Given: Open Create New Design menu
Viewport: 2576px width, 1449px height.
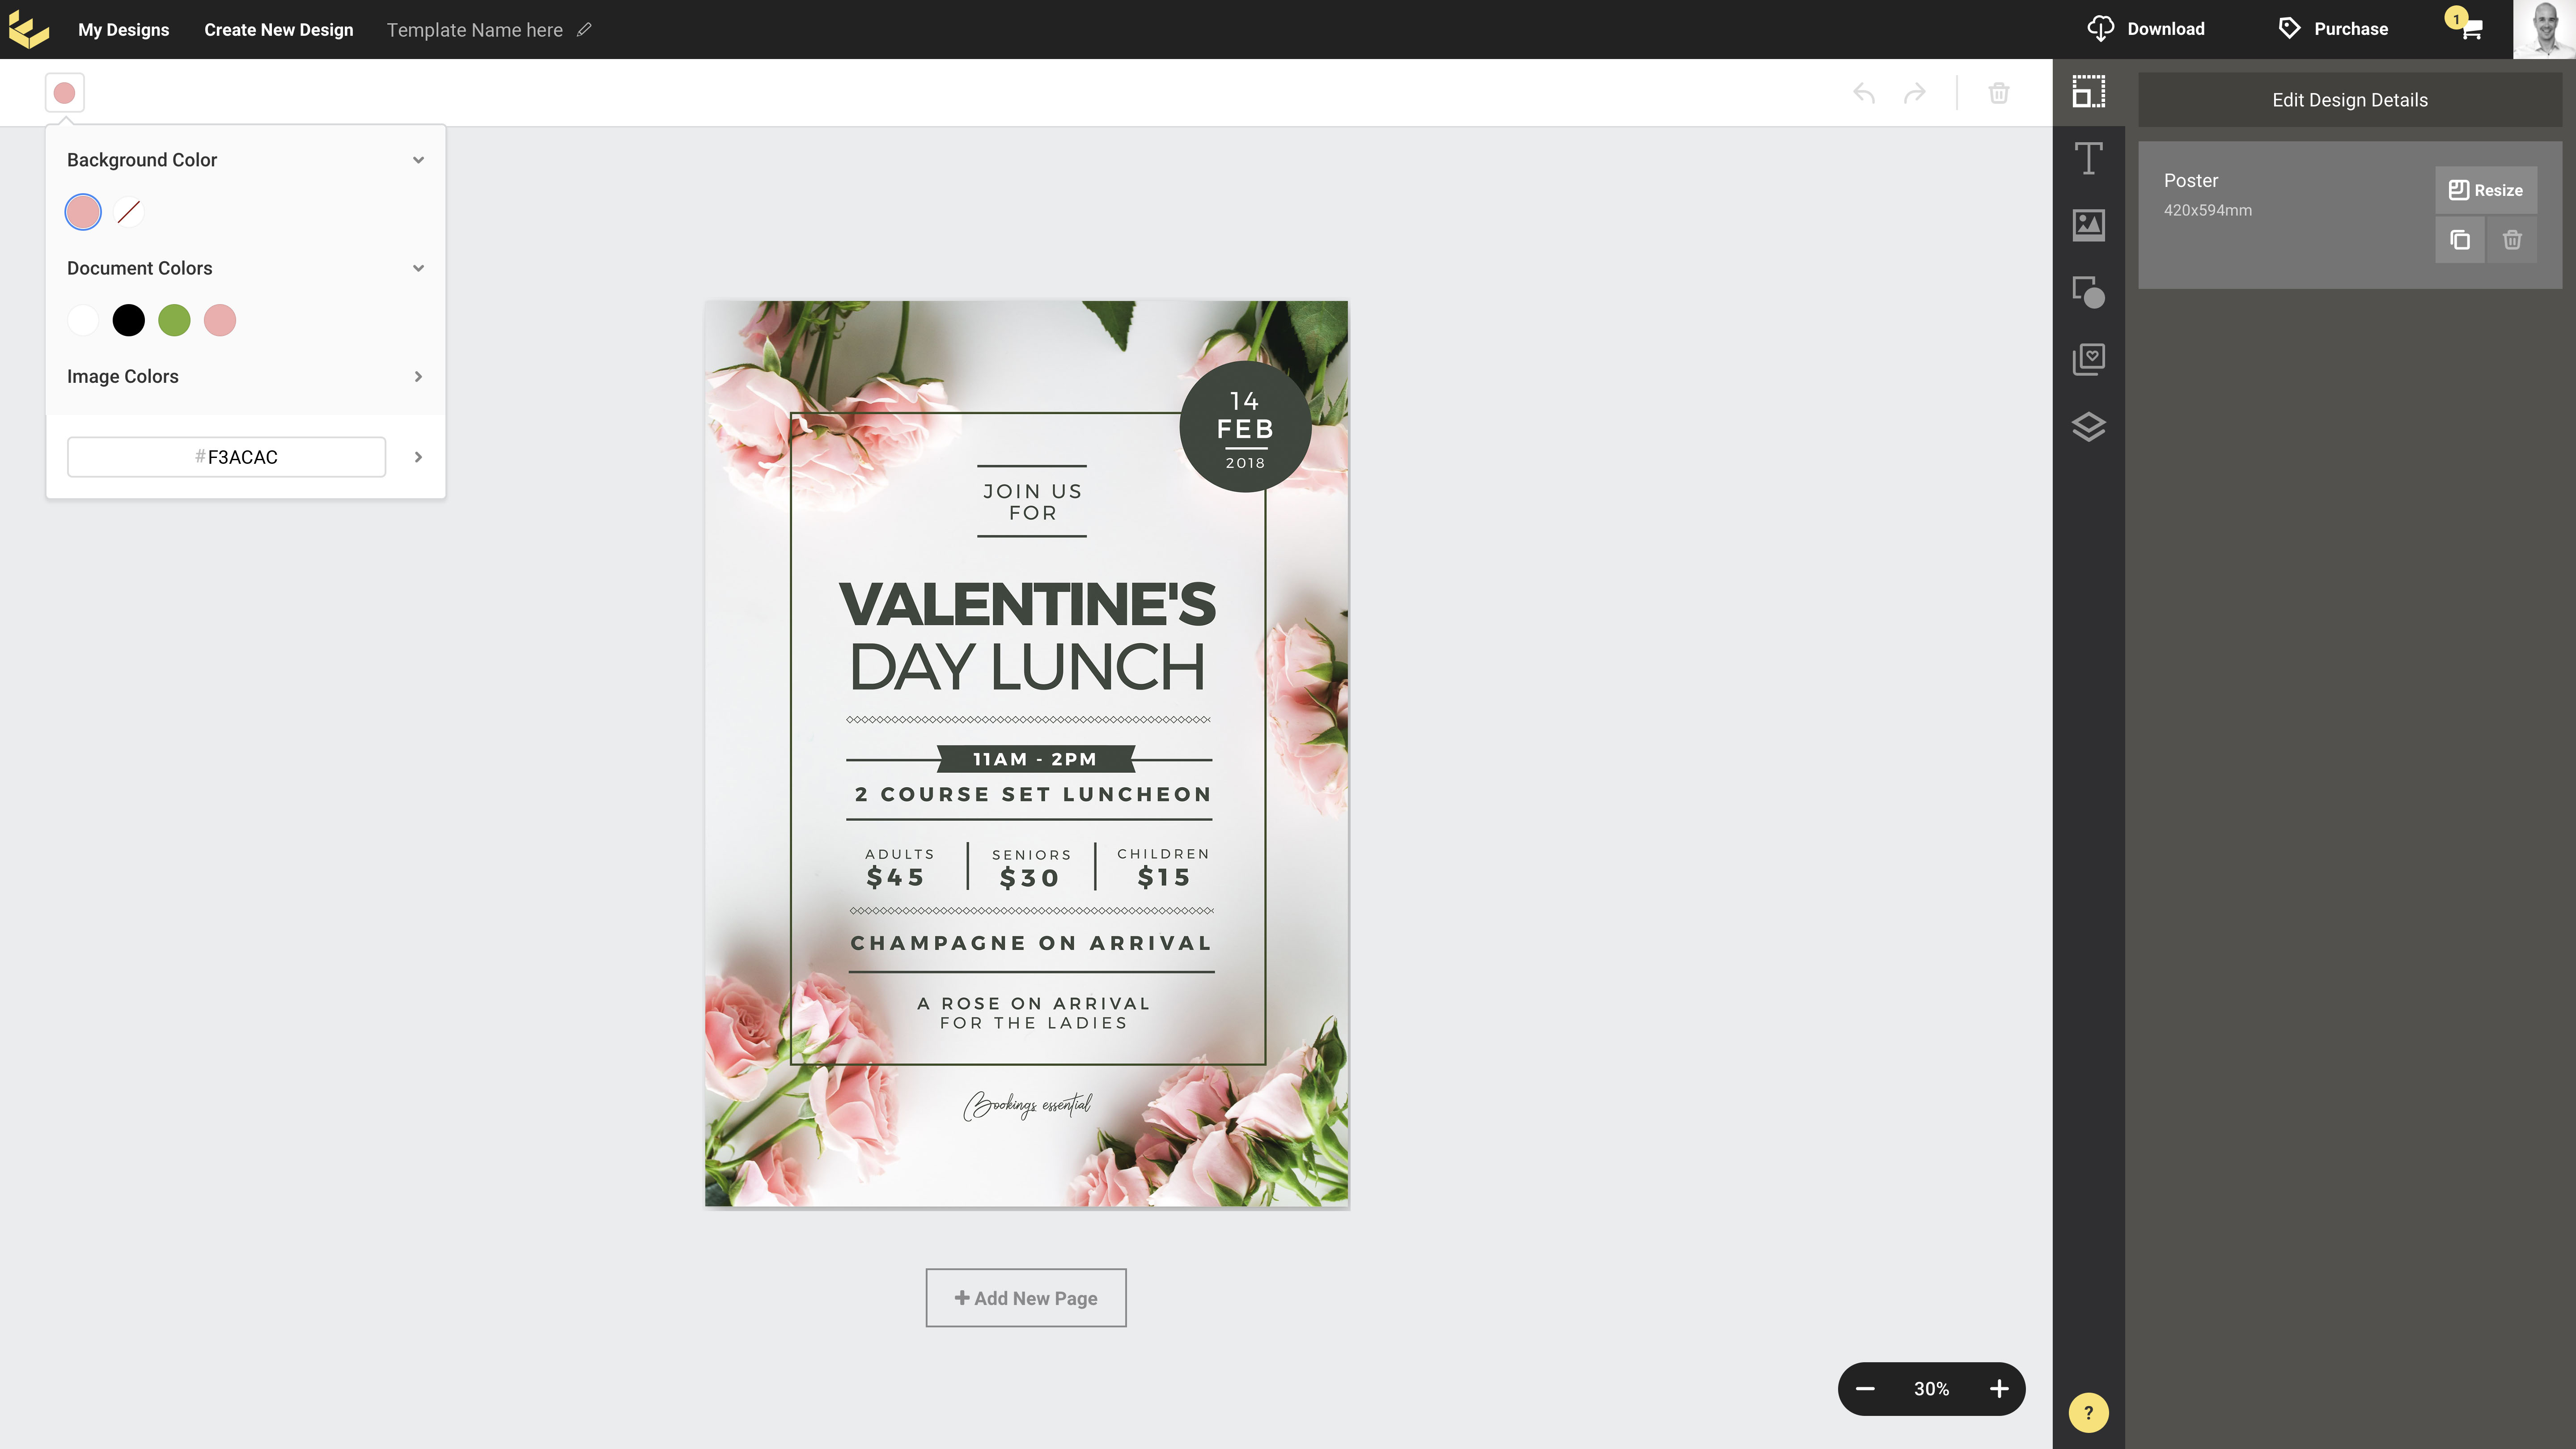Looking at the screenshot, I should point(279,30).
